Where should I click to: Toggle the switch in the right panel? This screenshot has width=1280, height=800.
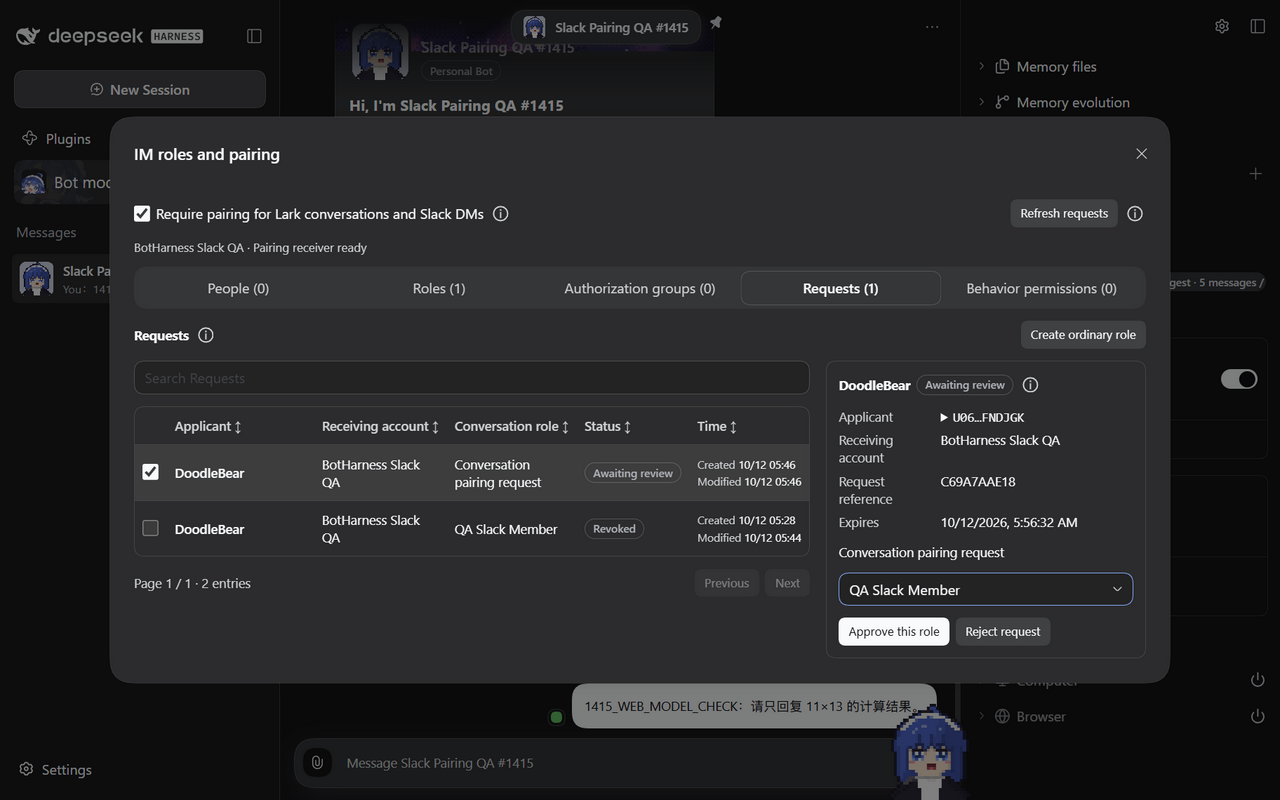pos(1239,379)
